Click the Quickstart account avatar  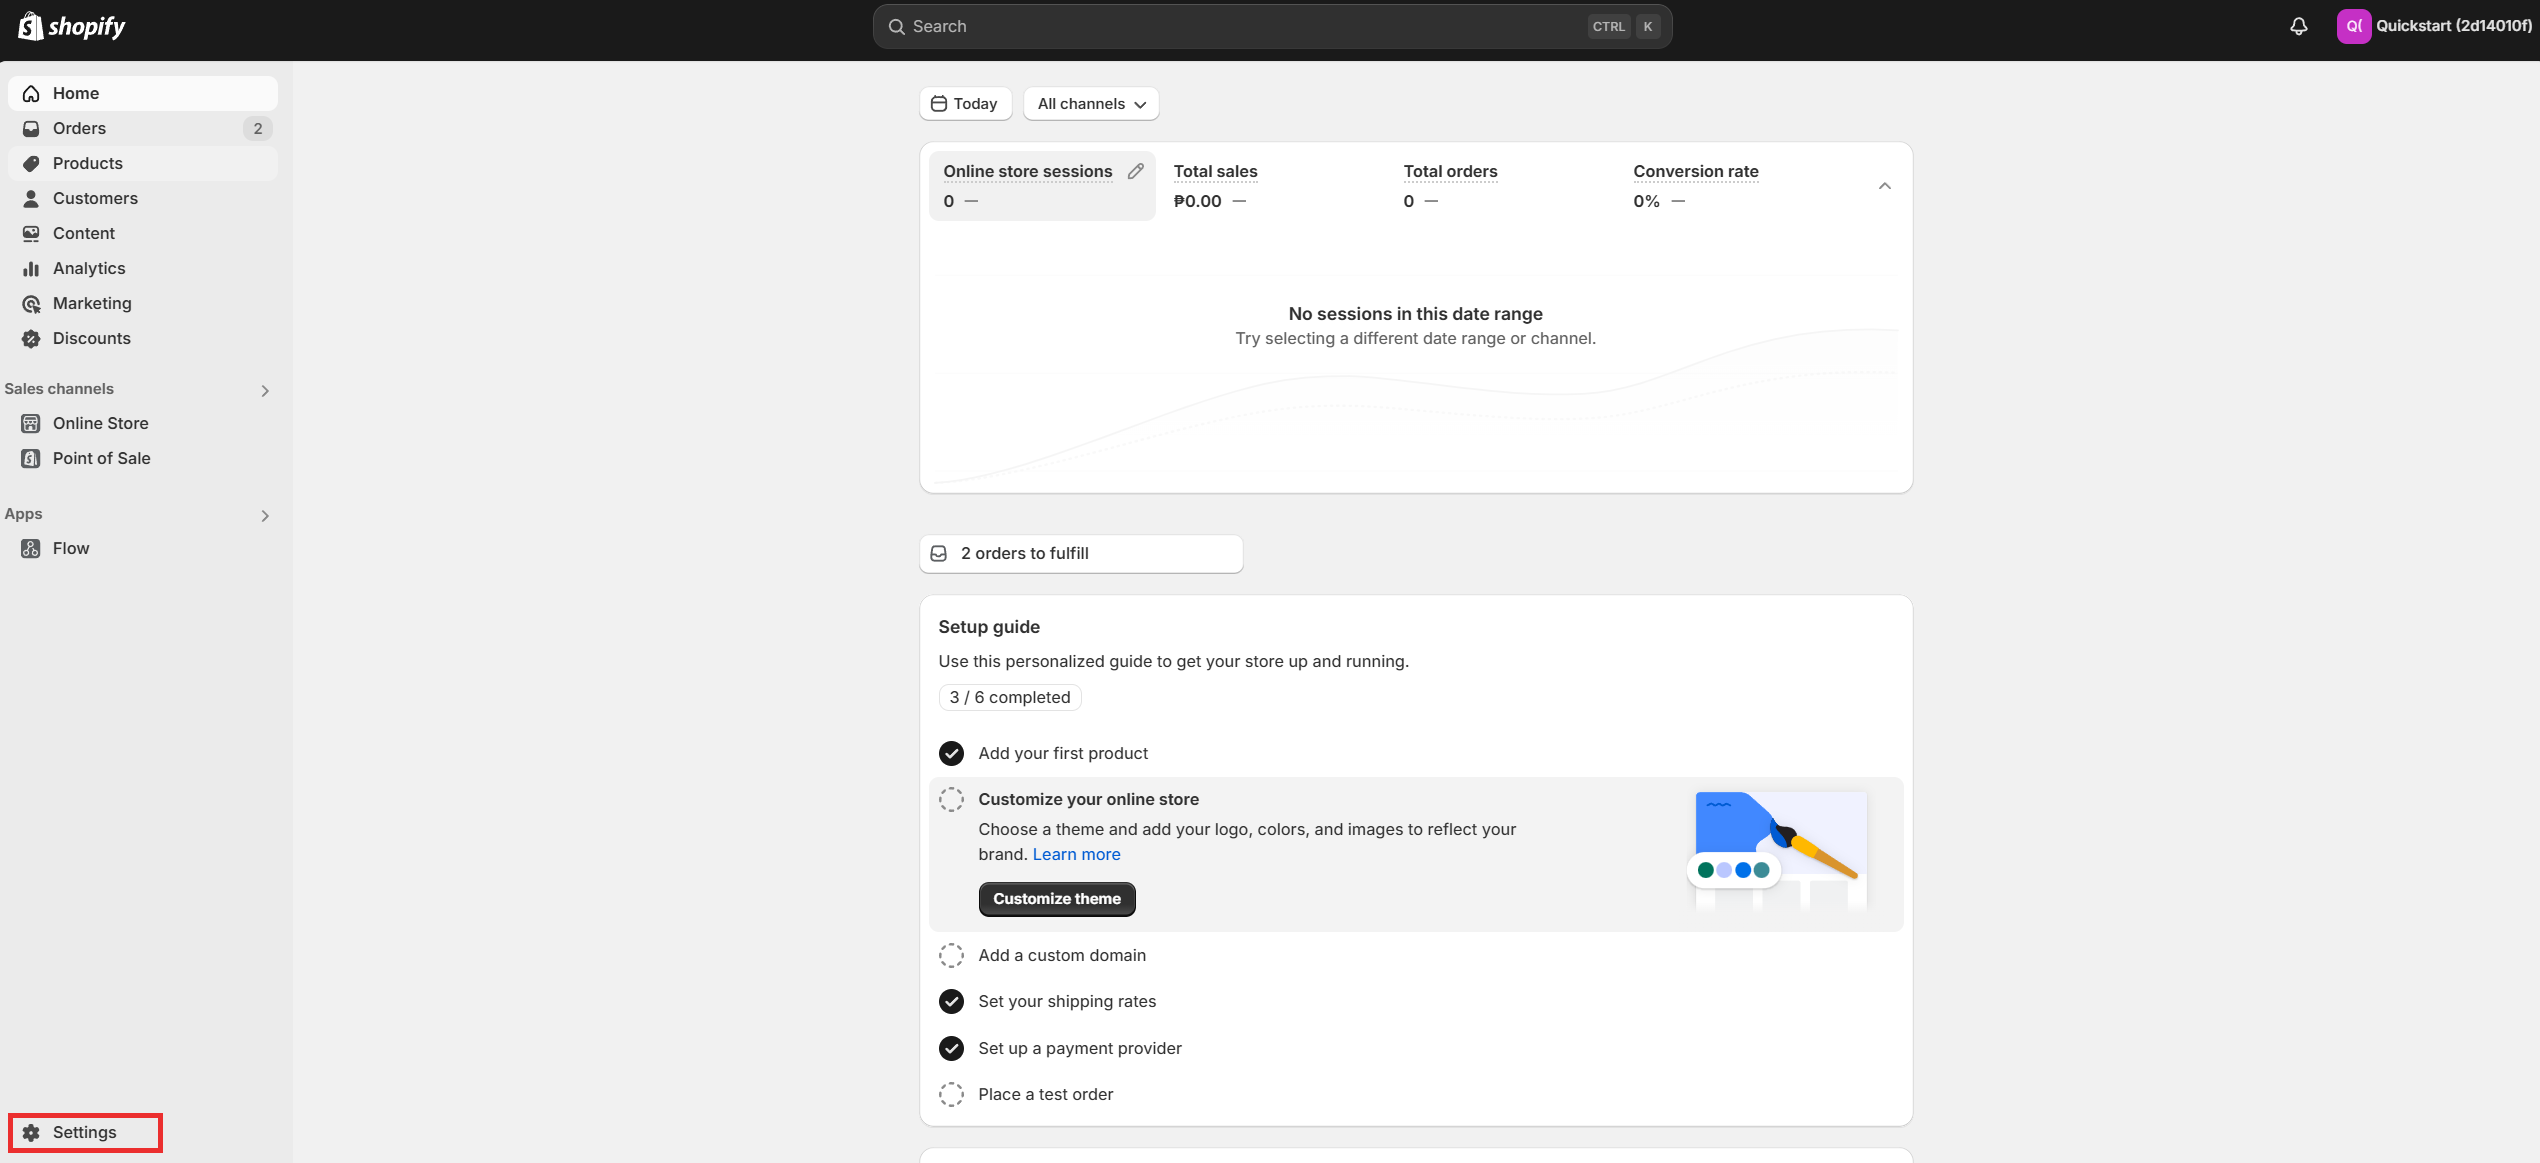tap(2353, 26)
